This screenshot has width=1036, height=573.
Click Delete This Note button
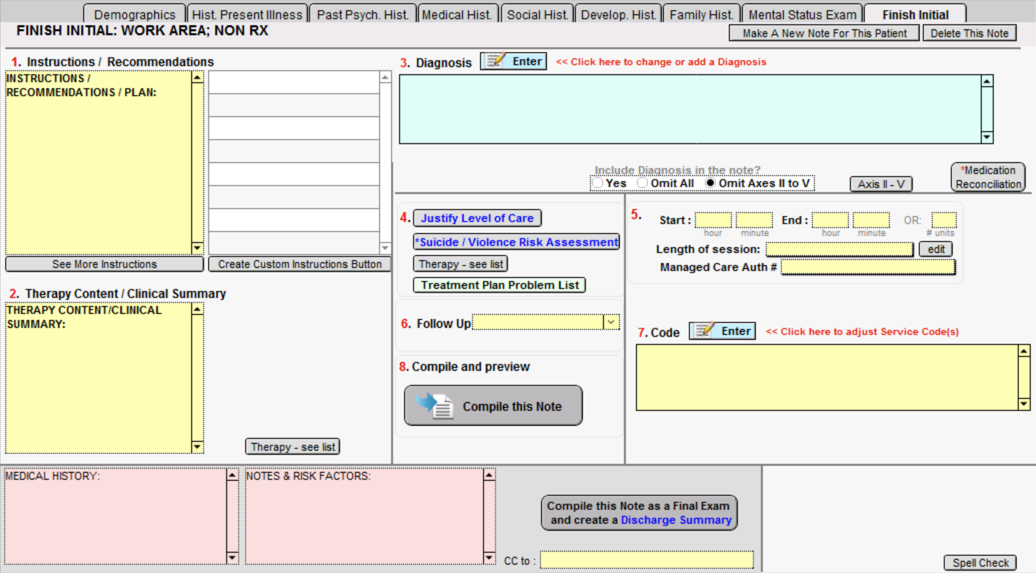[969, 33]
